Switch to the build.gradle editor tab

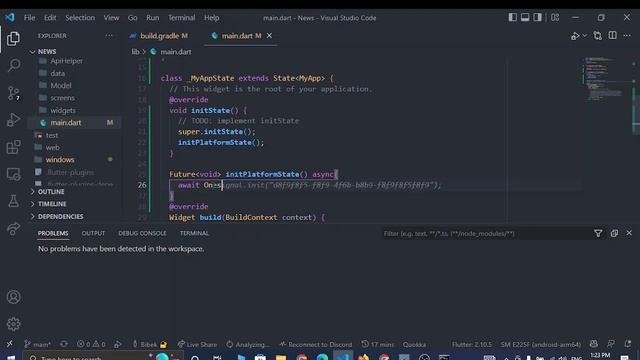[159, 36]
